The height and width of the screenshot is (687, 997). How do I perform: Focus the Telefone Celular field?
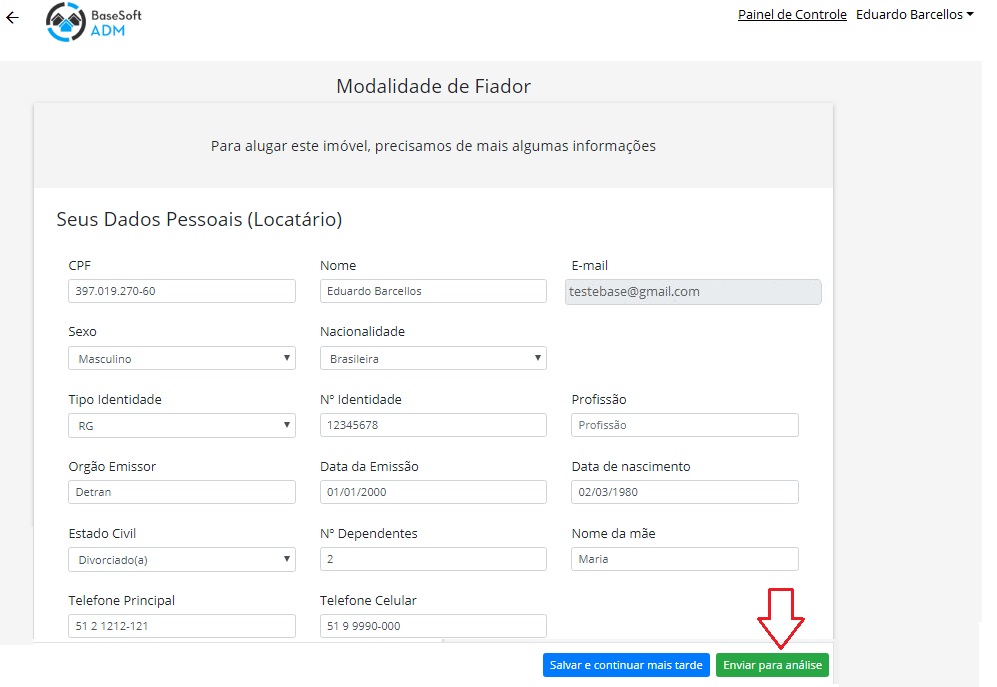(x=433, y=626)
